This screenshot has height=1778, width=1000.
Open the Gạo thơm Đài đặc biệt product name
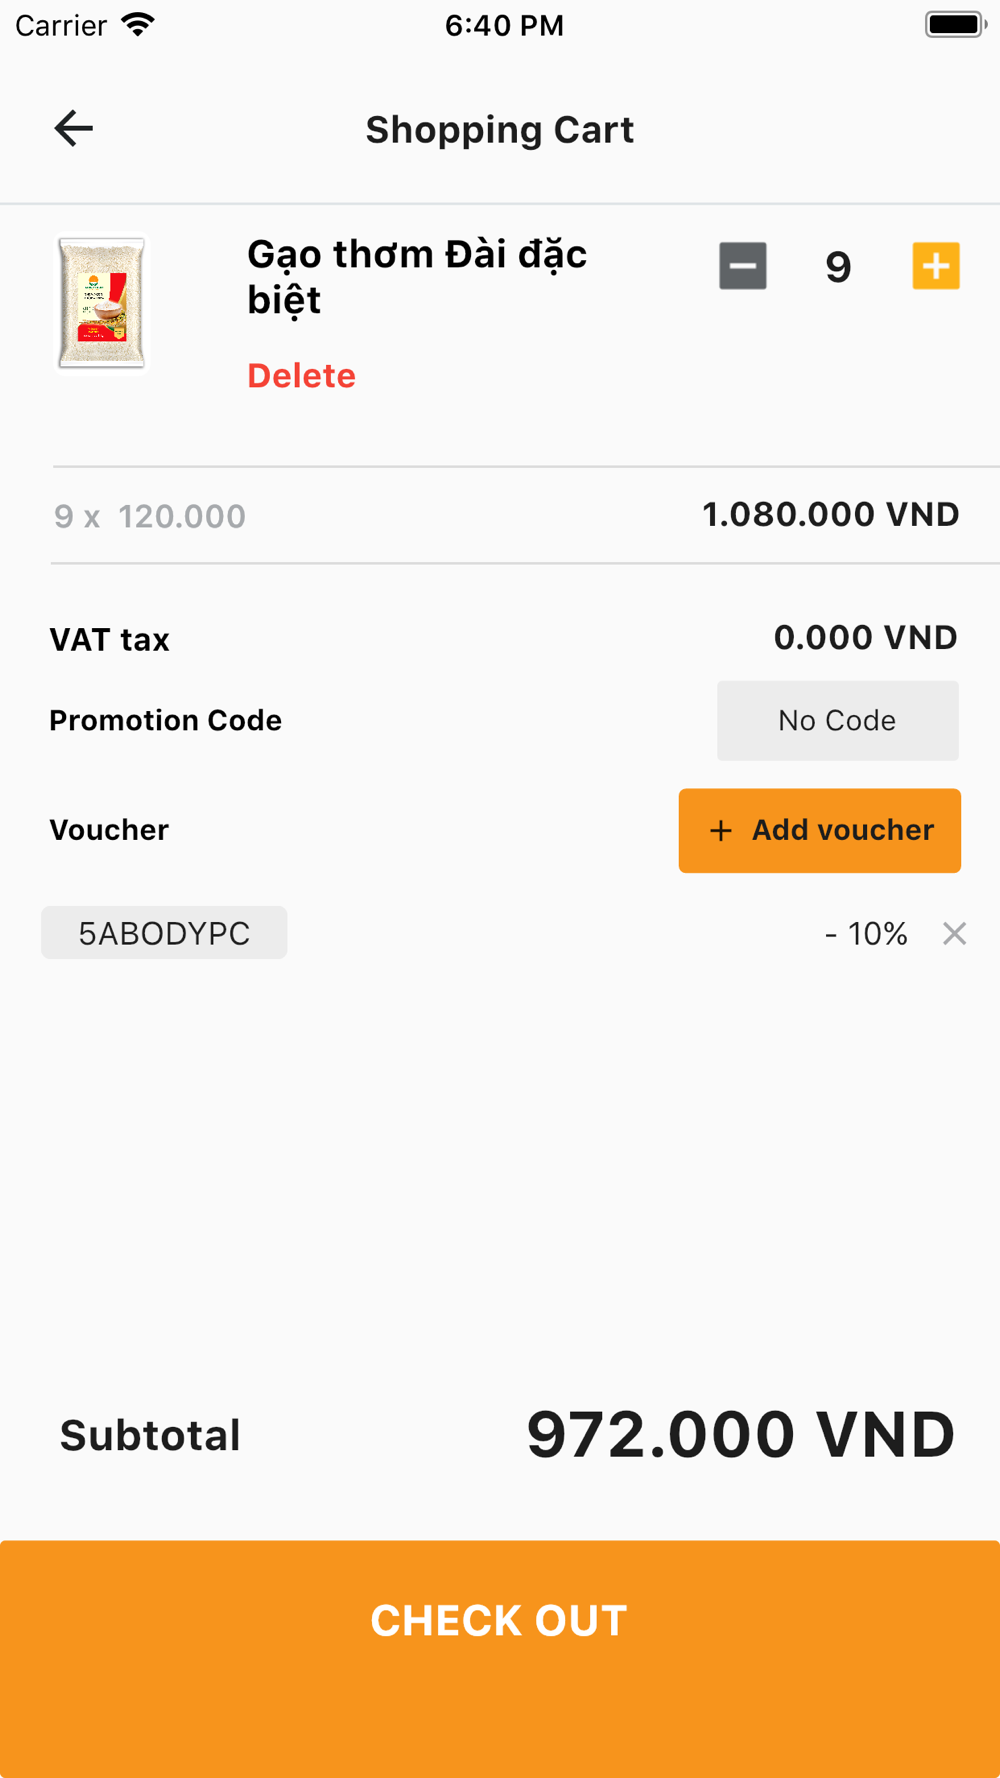click(416, 277)
